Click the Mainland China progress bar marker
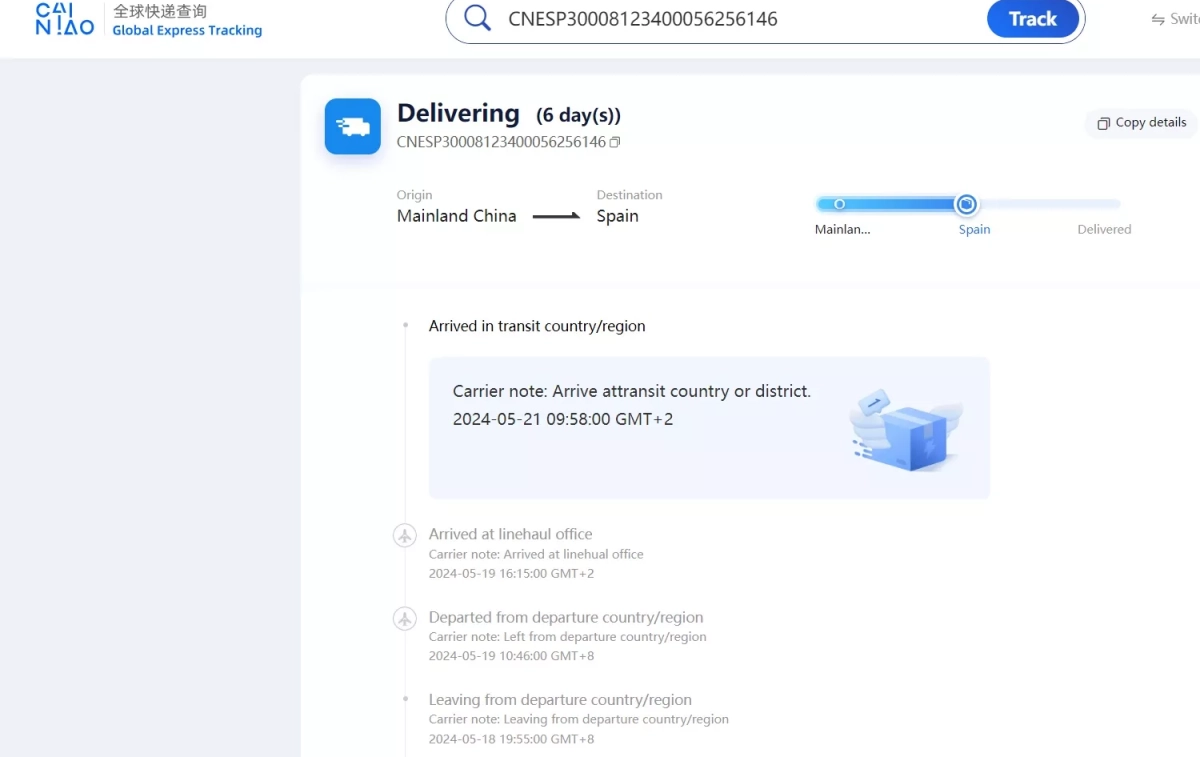The width and height of the screenshot is (1200, 757). coord(839,204)
